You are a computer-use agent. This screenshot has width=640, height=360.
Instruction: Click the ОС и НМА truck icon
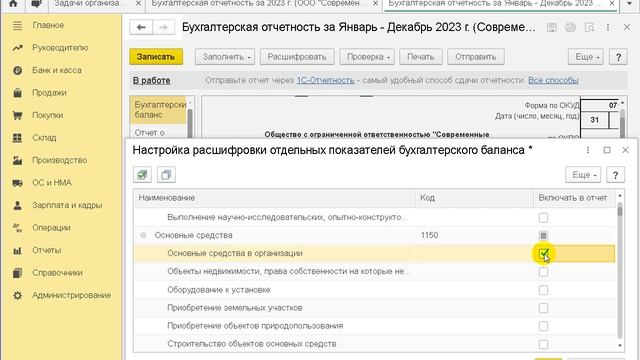point(17,182)
